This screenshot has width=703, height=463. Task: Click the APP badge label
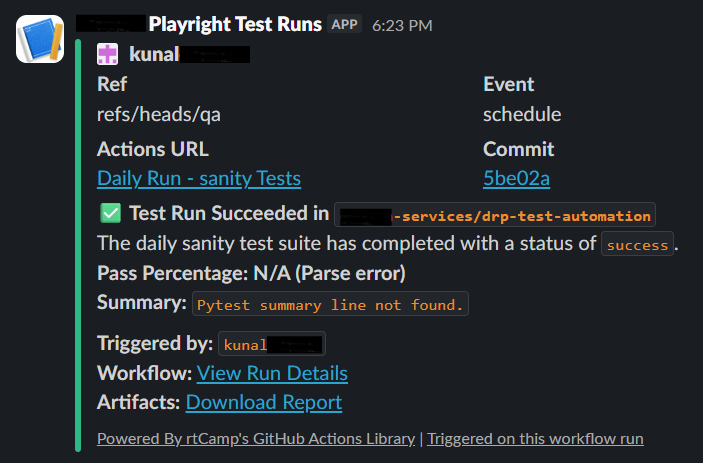tap(344, 24)
